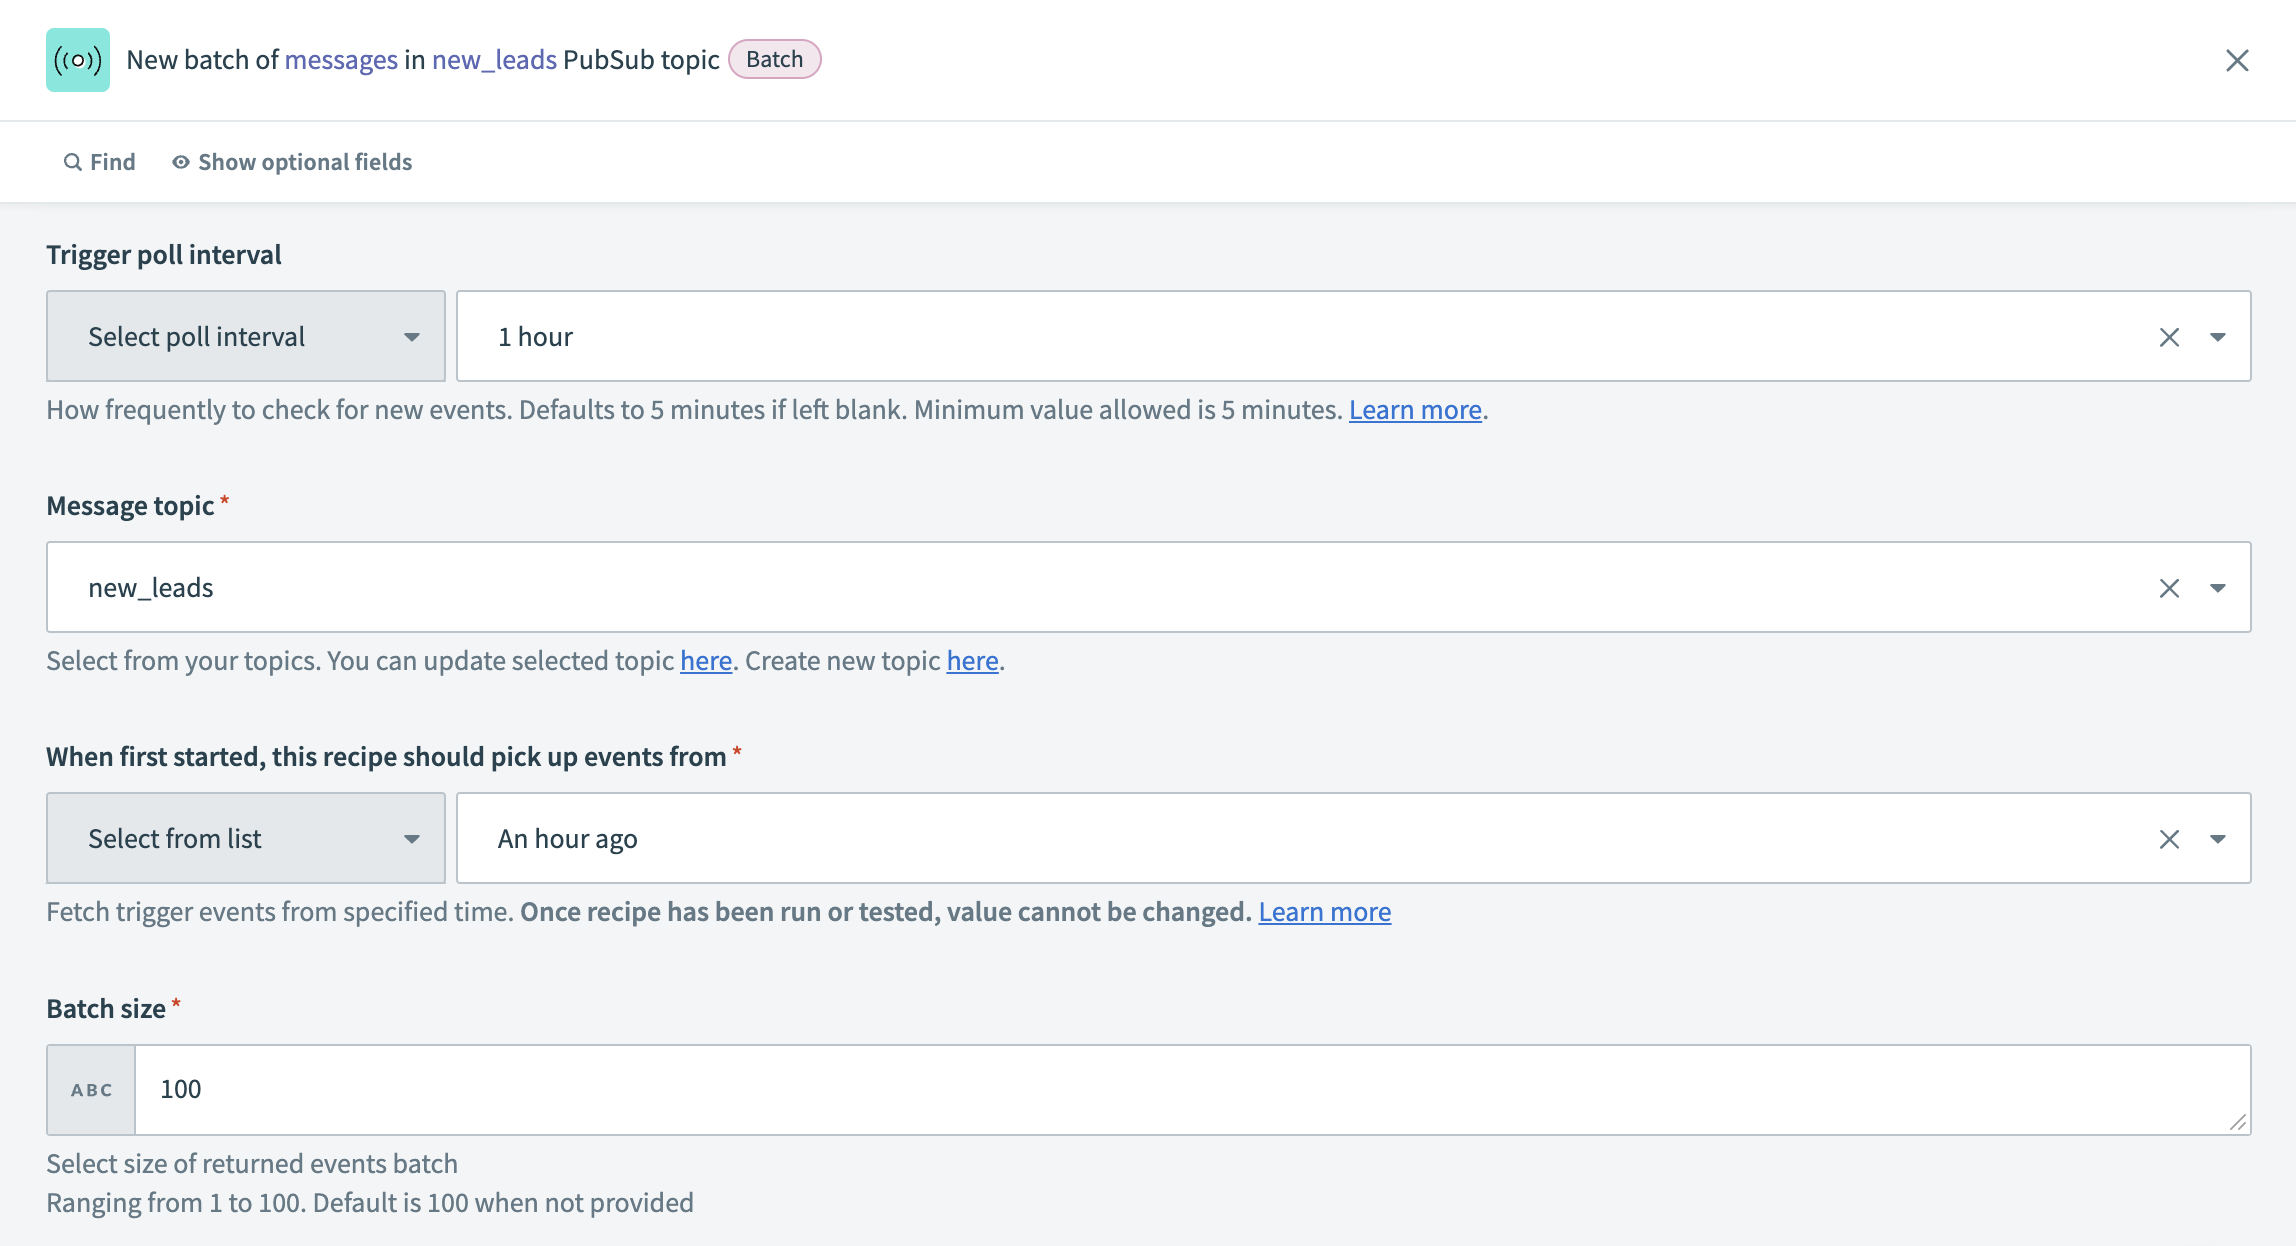The image size is (2296, 1246).
Task: Clear the new_leads Message topic selection
Action: 2169,587
